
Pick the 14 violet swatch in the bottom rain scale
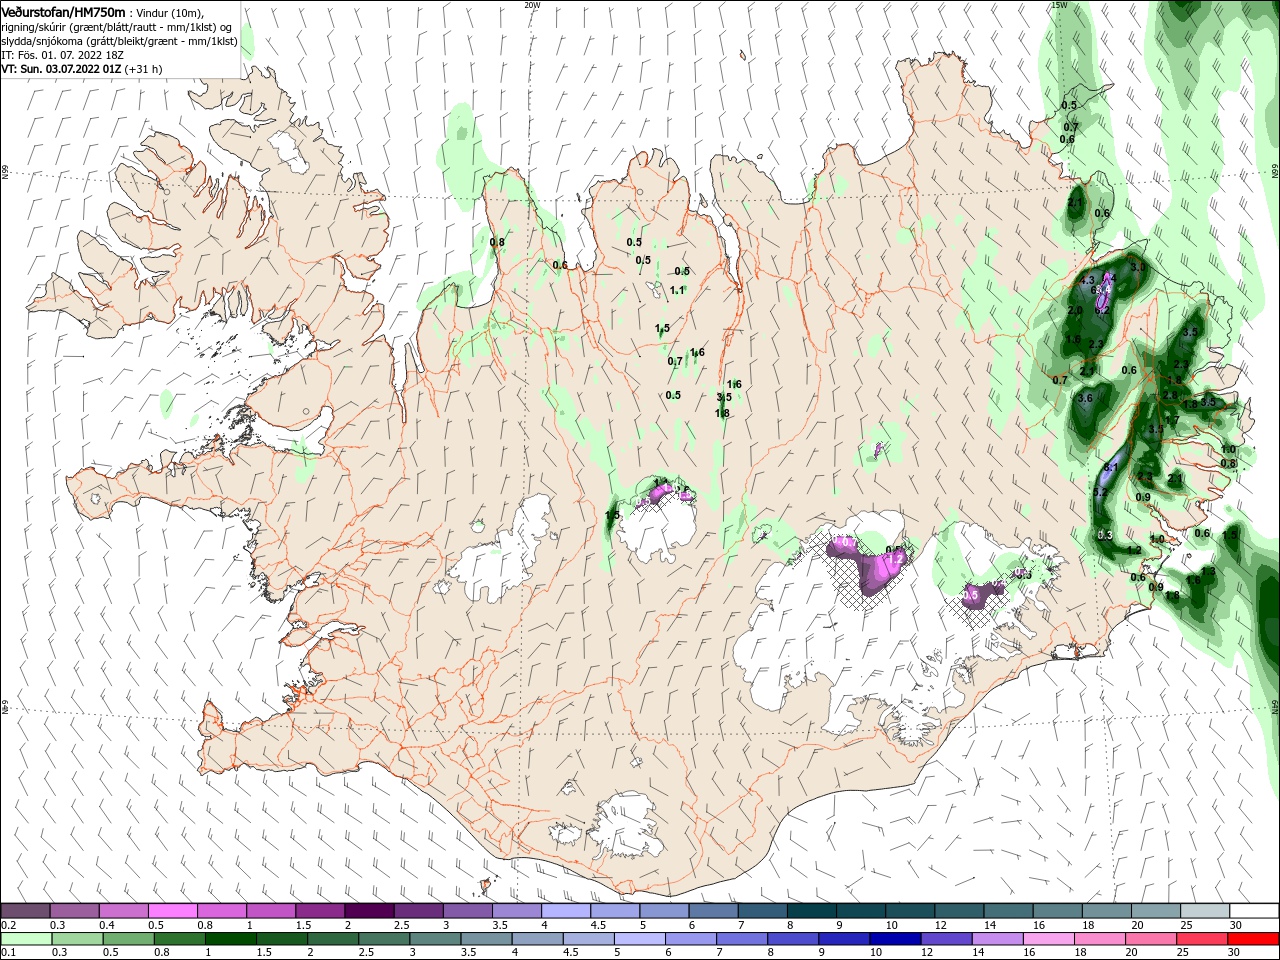(996, 939)
